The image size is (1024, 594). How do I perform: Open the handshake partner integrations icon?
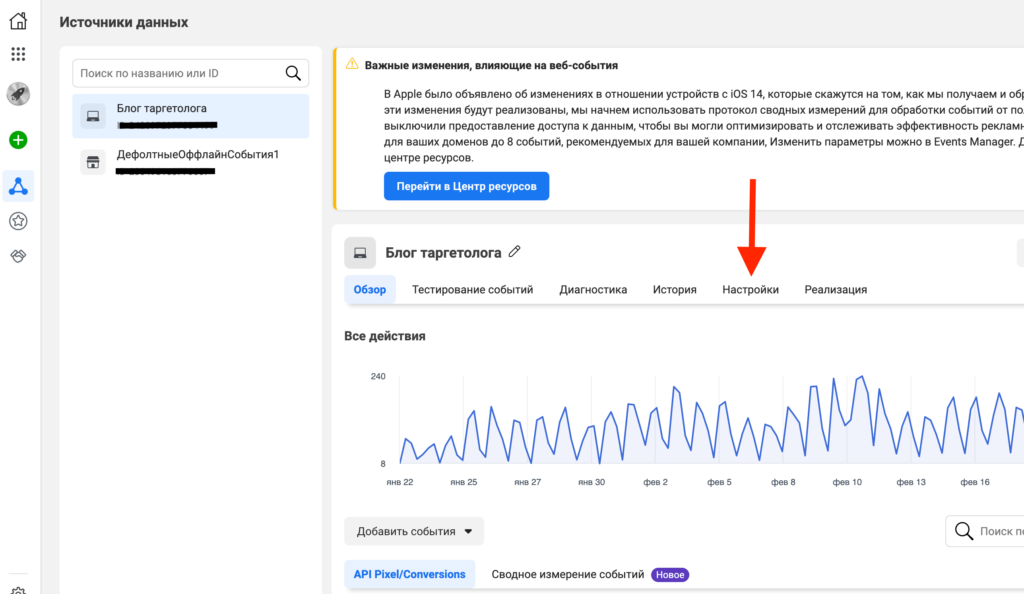point(18,257)
